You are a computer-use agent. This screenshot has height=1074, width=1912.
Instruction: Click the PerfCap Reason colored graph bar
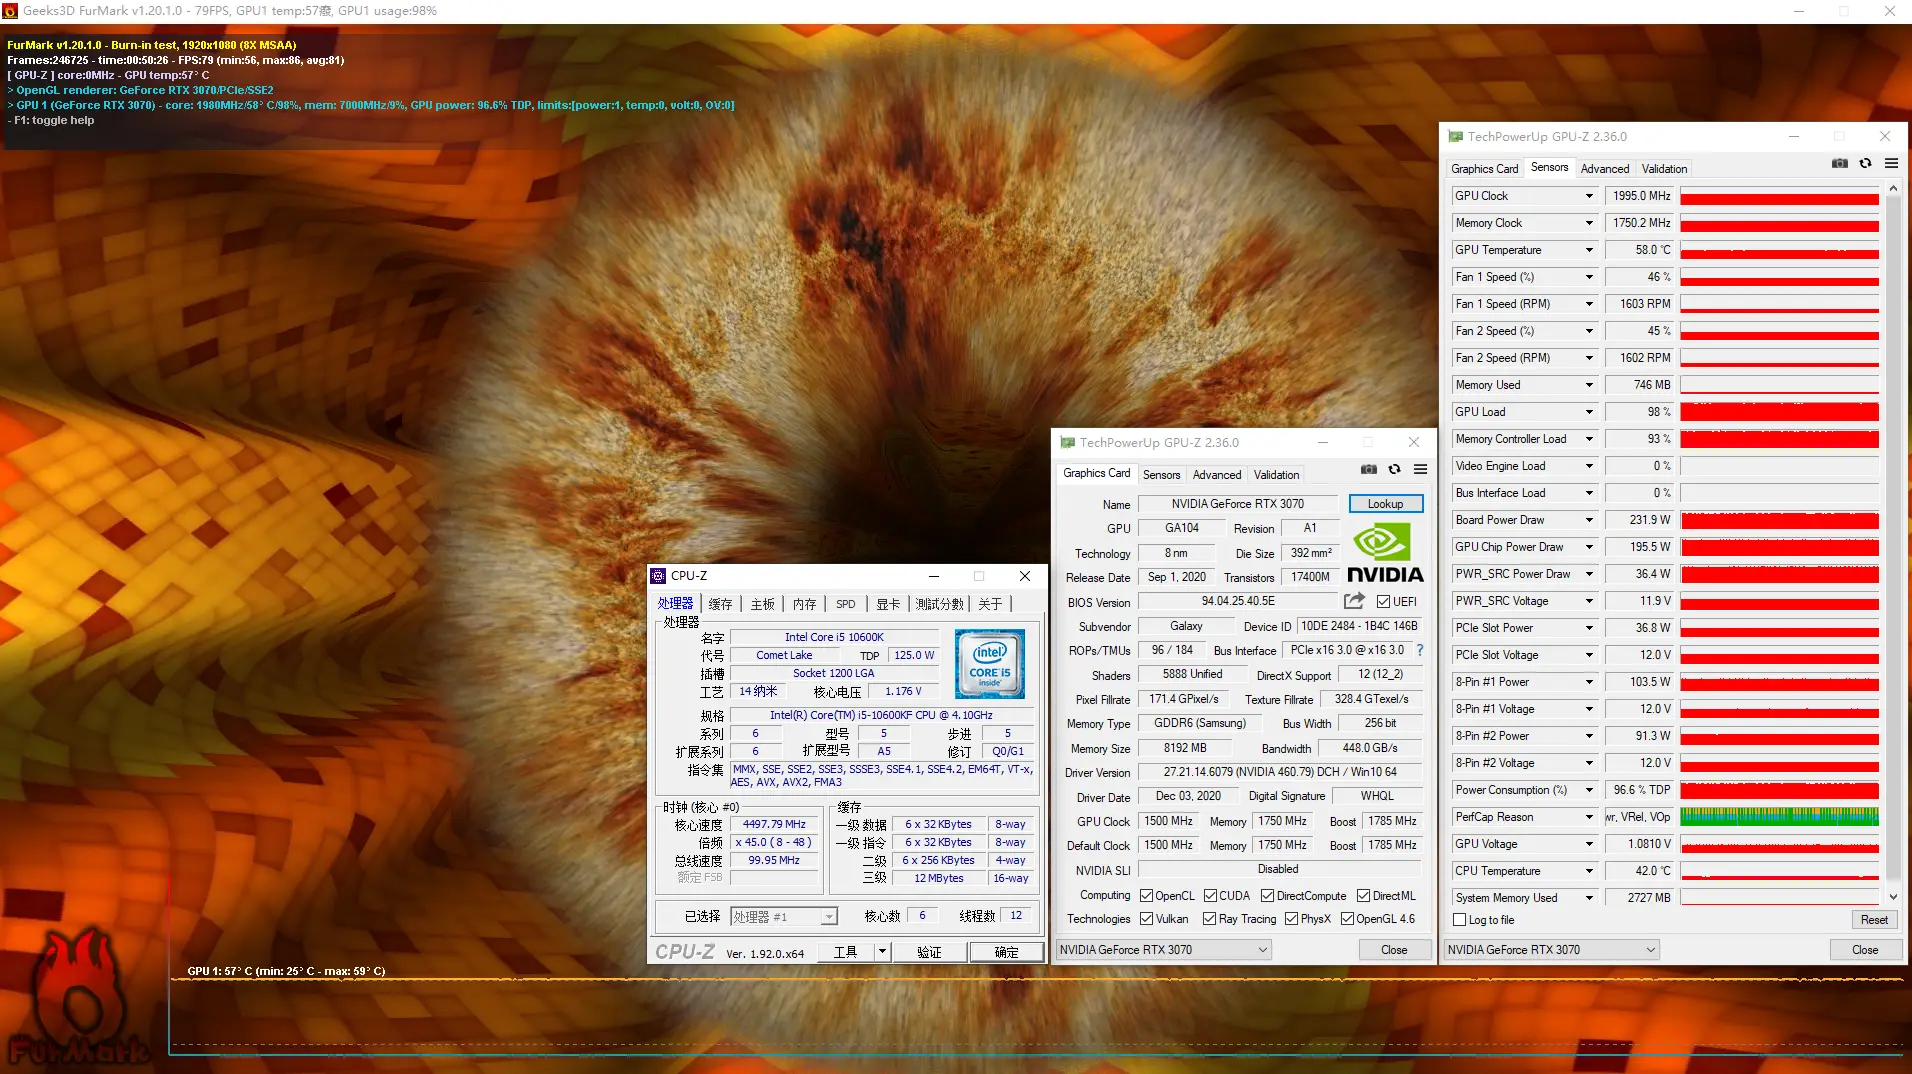click(x=1779, y=817)
